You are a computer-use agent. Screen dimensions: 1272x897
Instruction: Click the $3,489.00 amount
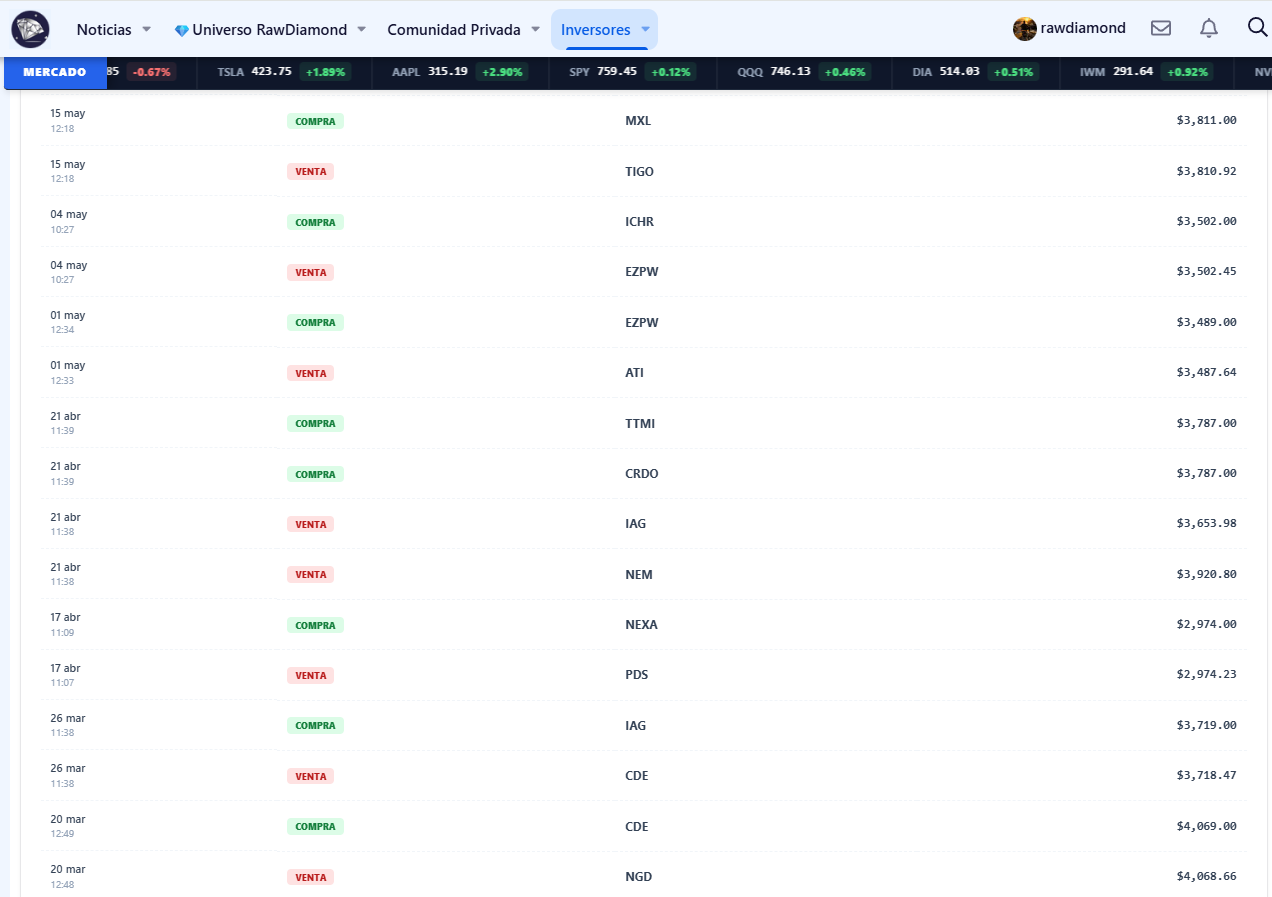pyautogui.click(x=1206, y=322)
